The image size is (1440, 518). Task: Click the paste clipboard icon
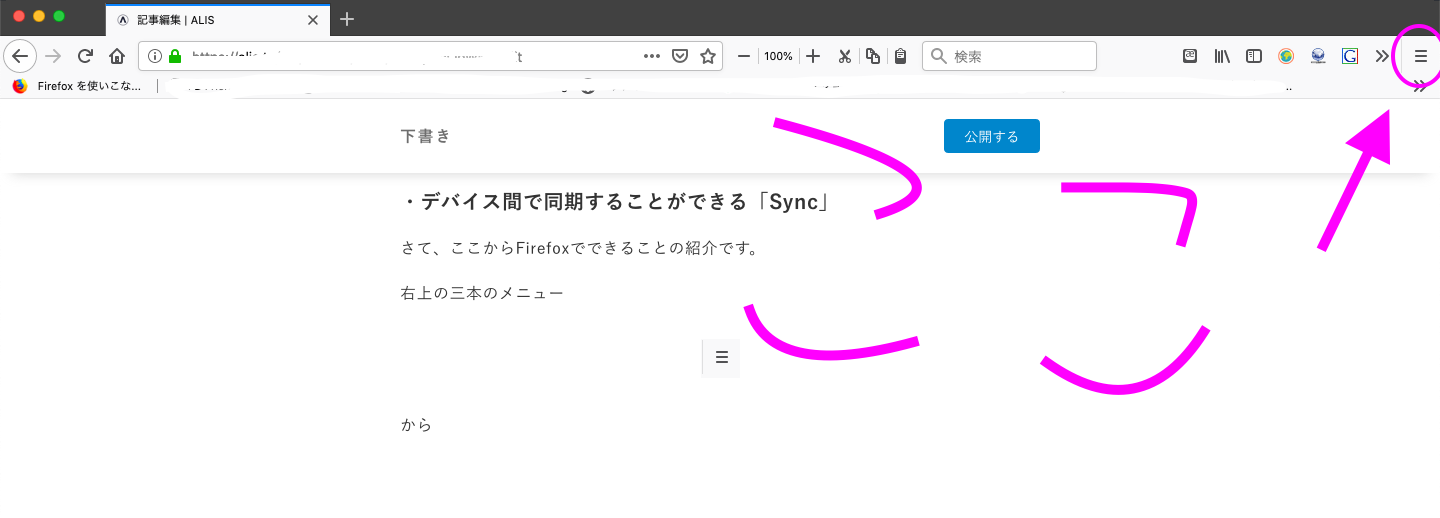tap(900, 56)
